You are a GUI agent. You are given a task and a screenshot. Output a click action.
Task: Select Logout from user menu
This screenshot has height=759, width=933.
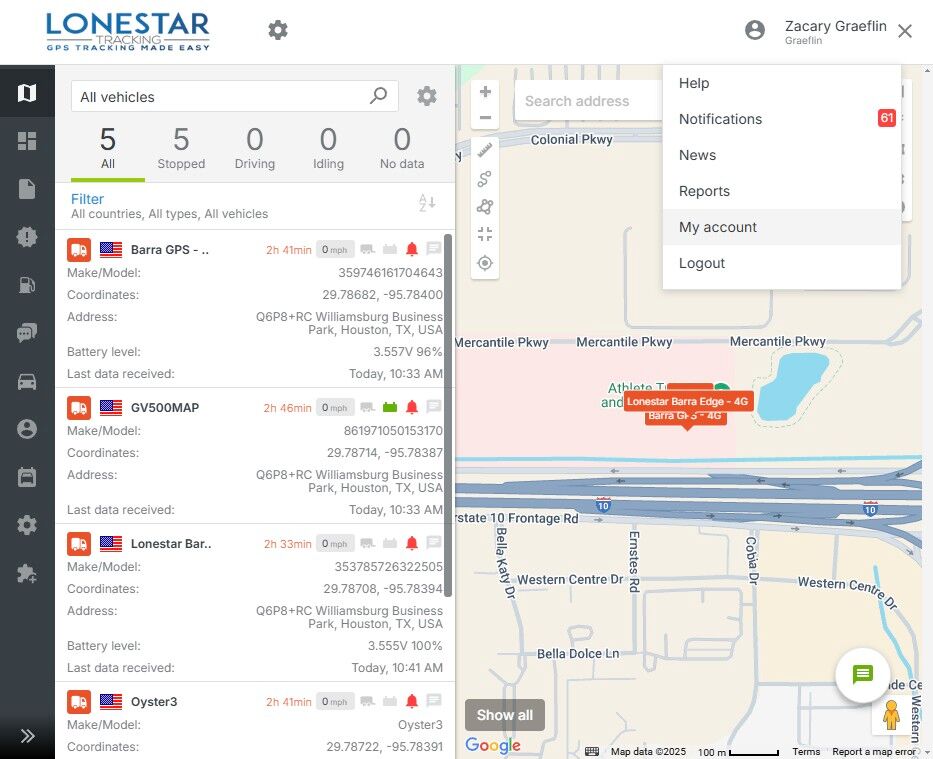[781, 263]
